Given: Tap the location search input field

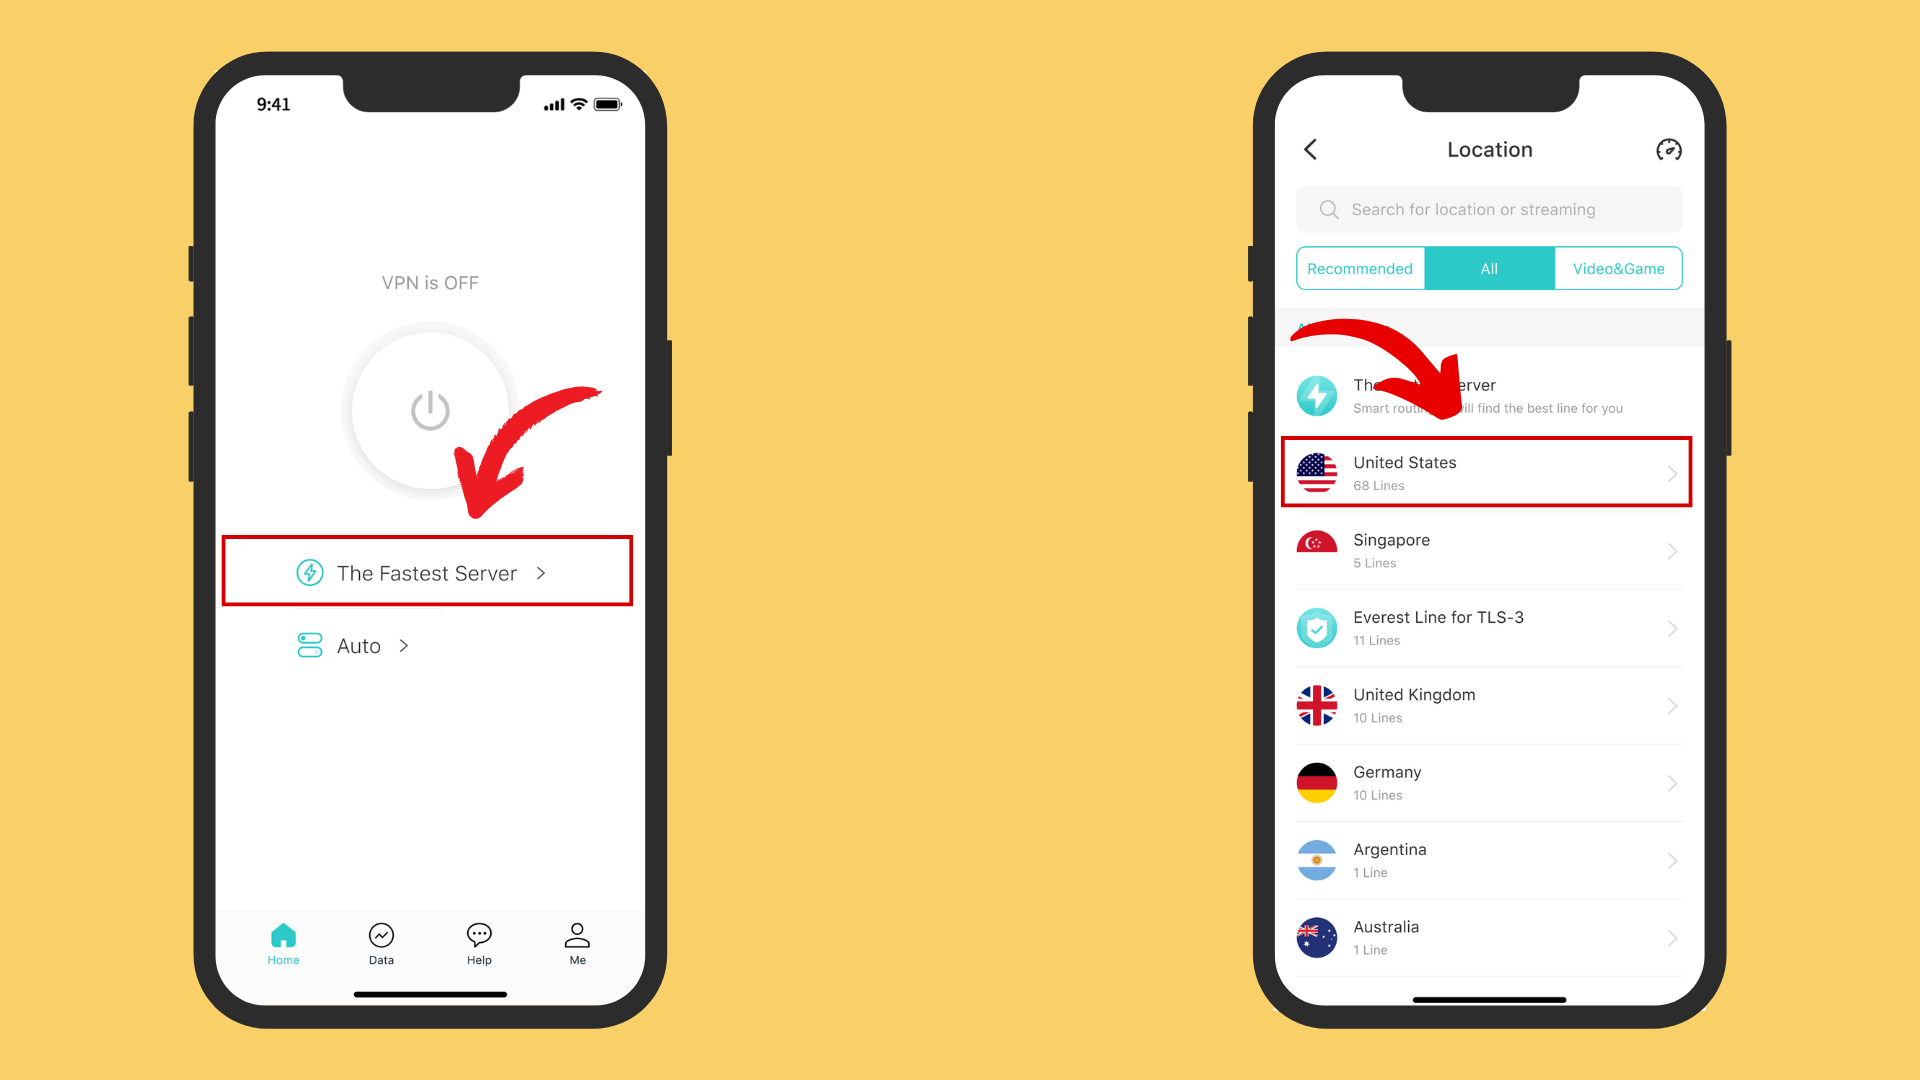Looking at the screenshot, I should coord(1489,208).
